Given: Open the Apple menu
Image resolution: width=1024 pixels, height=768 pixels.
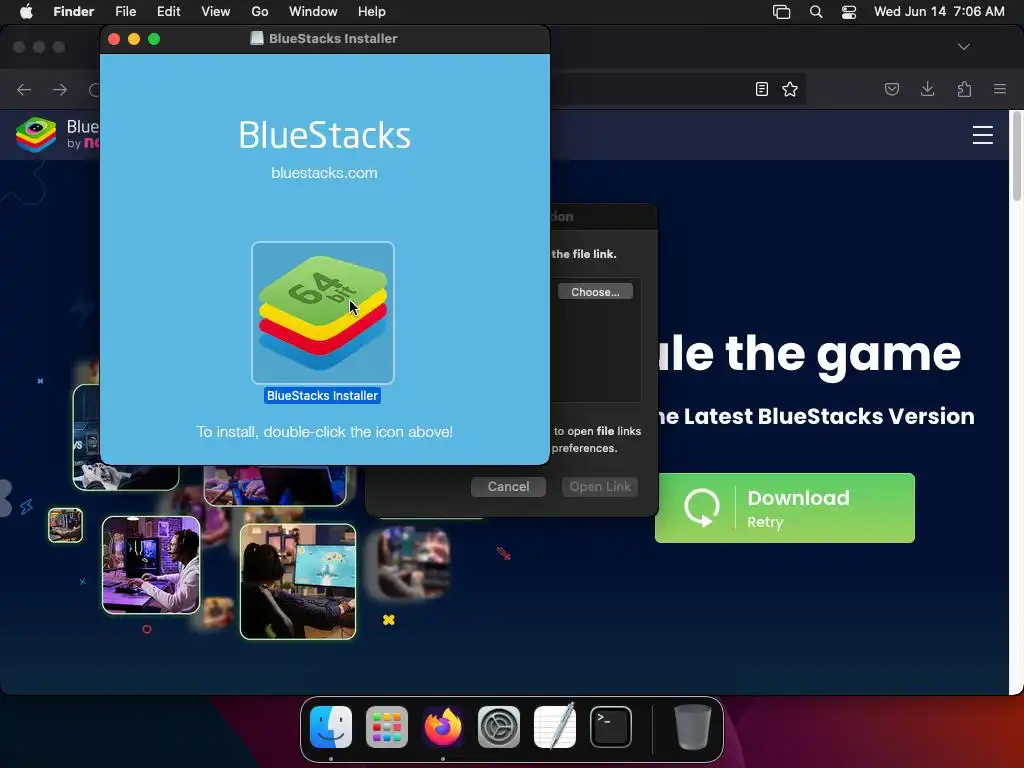Looking at the screenshot, I should point(26,12).
